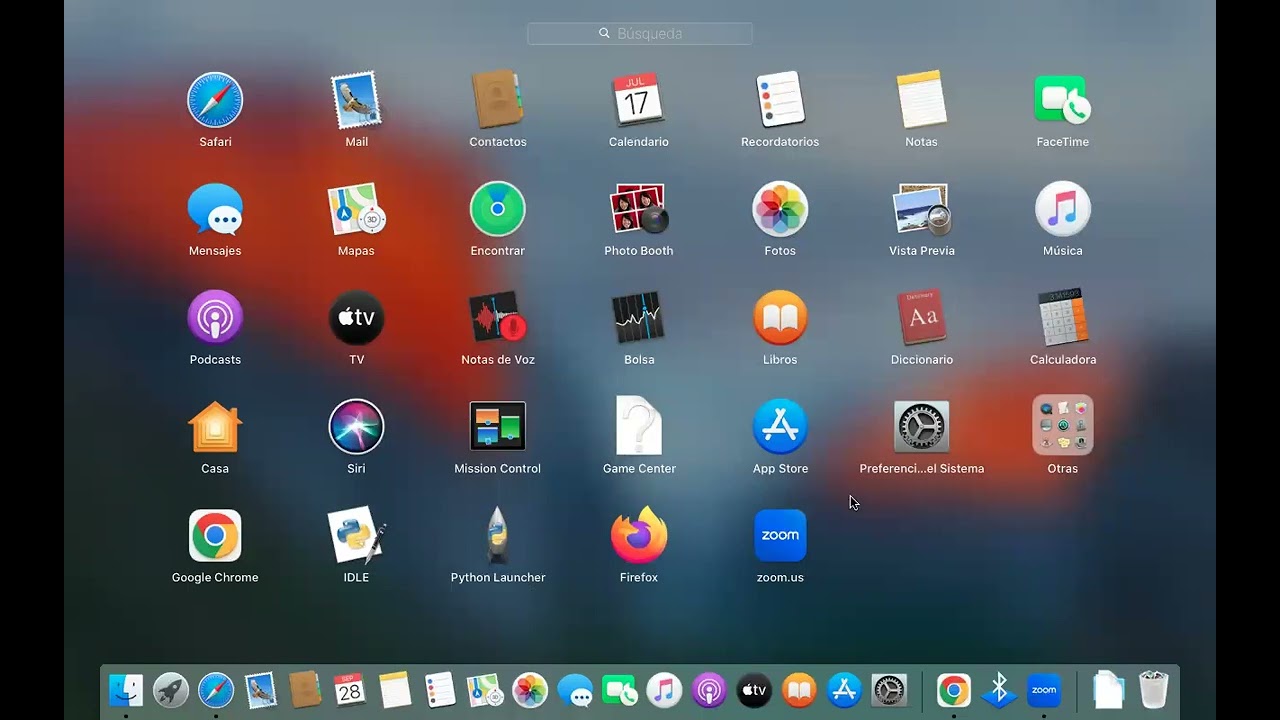Open the Casa home app
Viewport: 1280px width, 720px height.
pyautogui.click(x=215, y=427)
